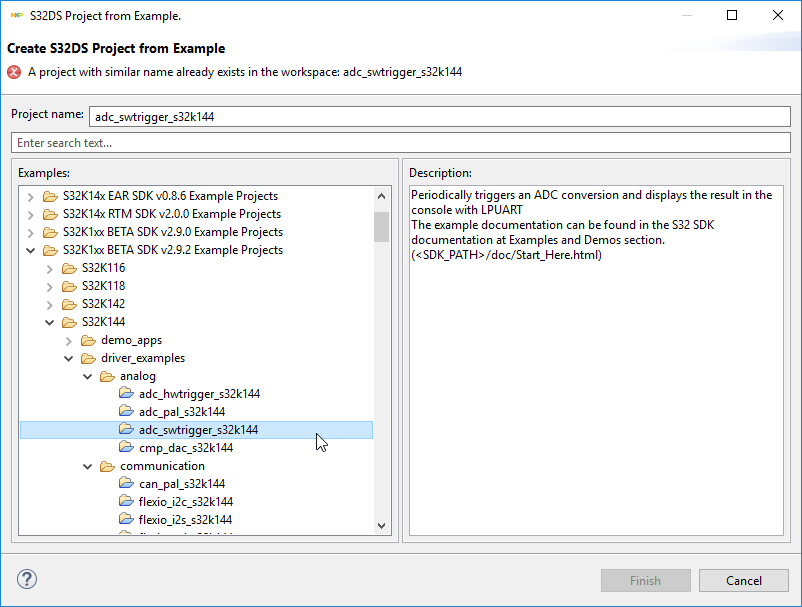The width and height of the screenshot is (802, 607).
Task: Click the adc_hwtrigger_s32k144 project icon
Action: point(126,394)
